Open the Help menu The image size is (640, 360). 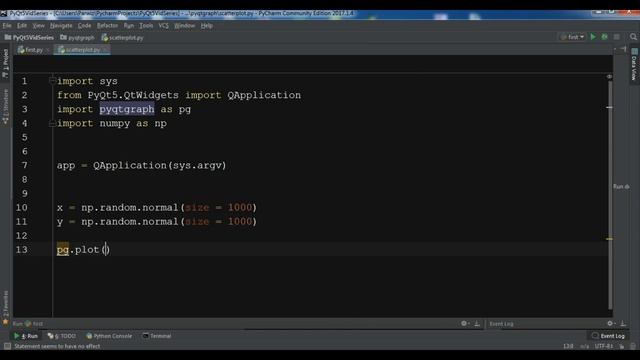coord(207,26)
